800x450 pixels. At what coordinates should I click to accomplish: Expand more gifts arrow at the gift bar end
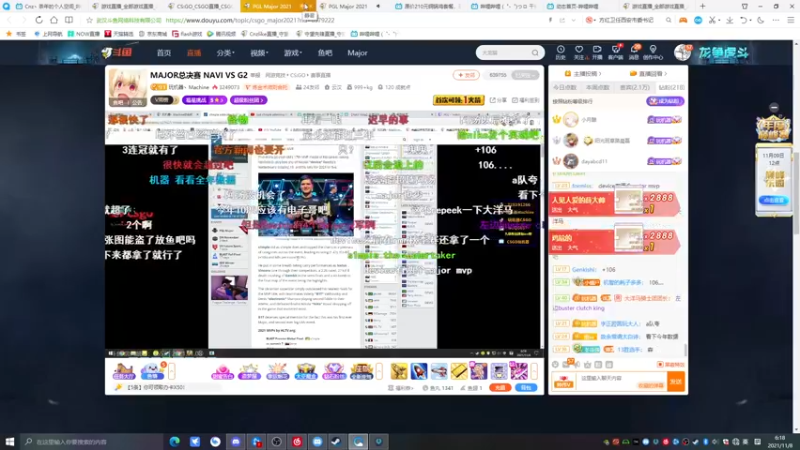534,371
